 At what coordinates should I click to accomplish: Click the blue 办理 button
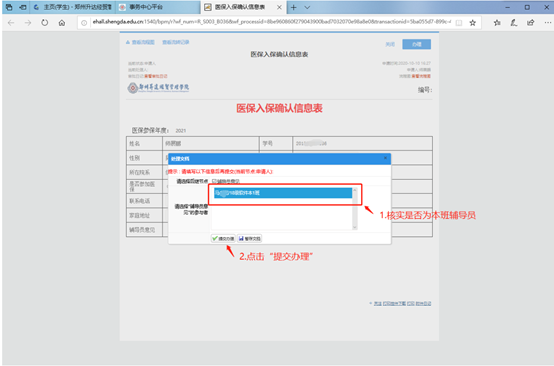[x=416, y=44]
